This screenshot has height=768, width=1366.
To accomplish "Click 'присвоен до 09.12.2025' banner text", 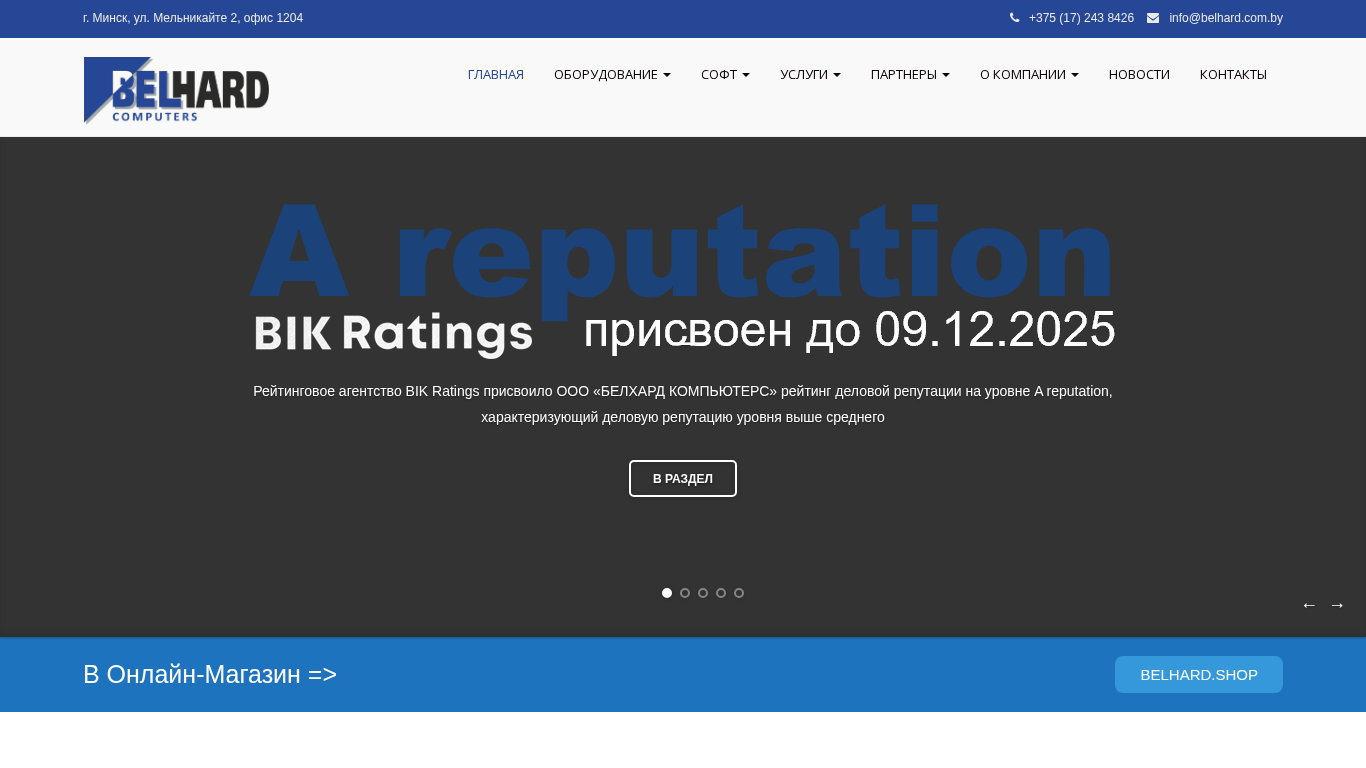I will (x=849, y=330).
